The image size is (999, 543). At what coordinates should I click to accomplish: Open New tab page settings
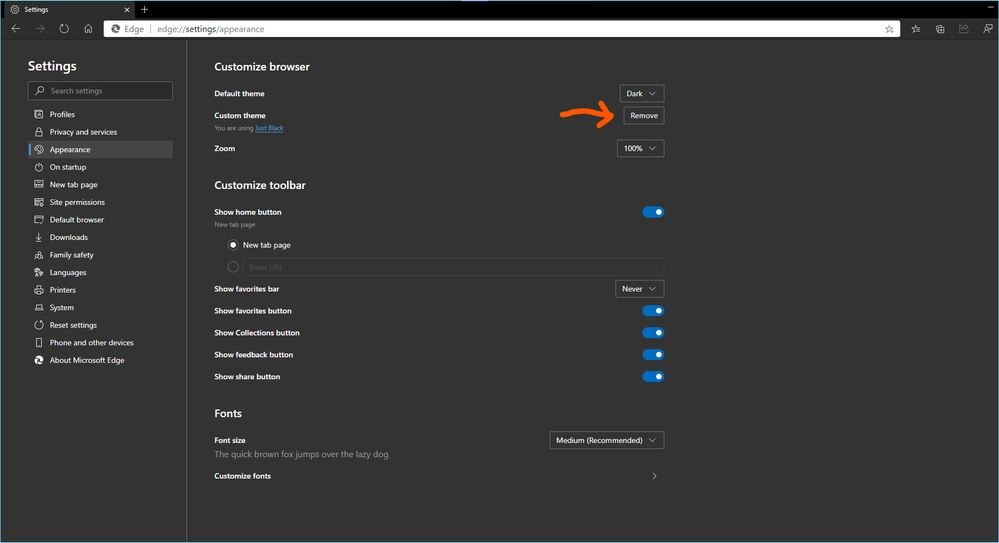[x=101, y=184]
